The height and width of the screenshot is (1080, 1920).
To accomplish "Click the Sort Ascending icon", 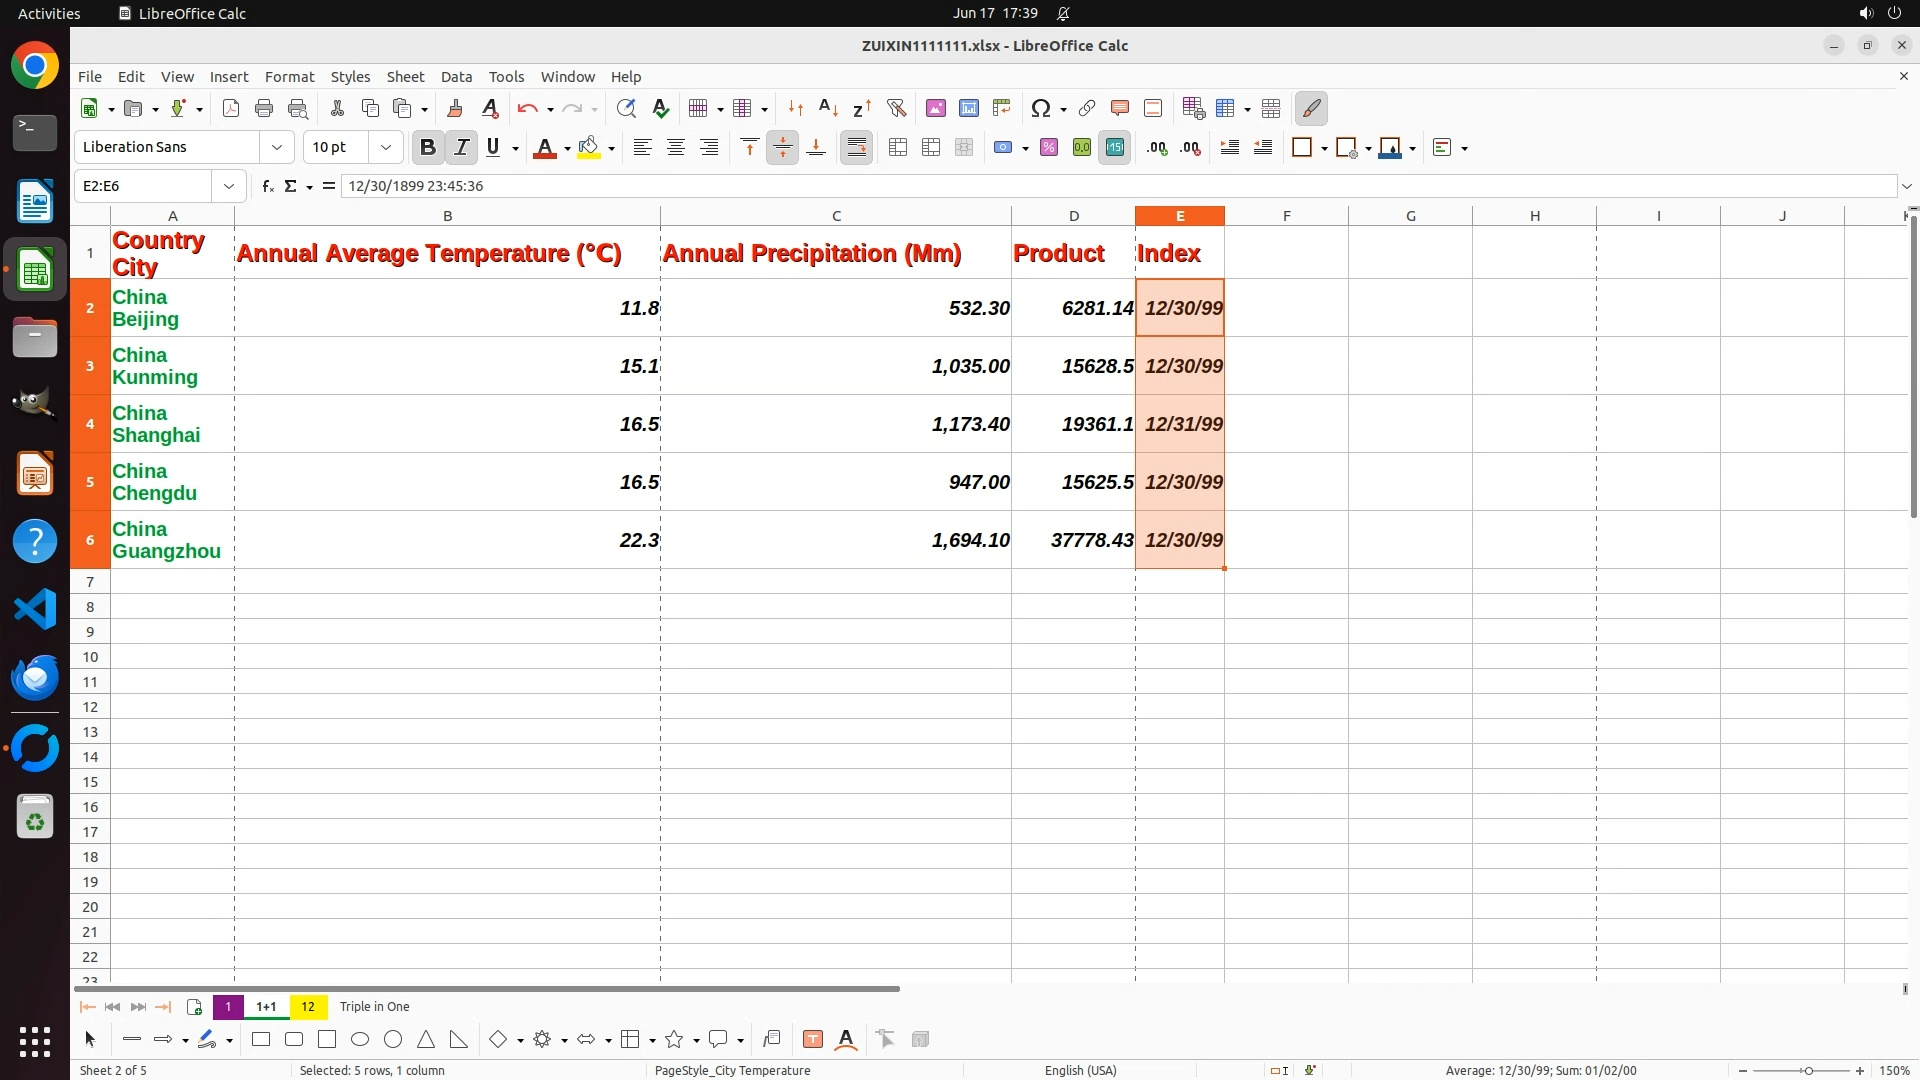I will click(828, 108).
